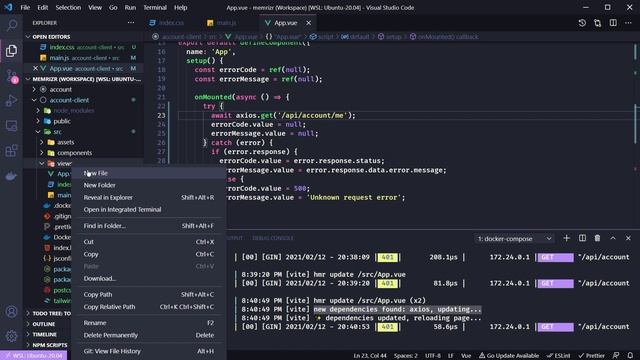Open timeline history icon in editor toolbar

(582, 23)
